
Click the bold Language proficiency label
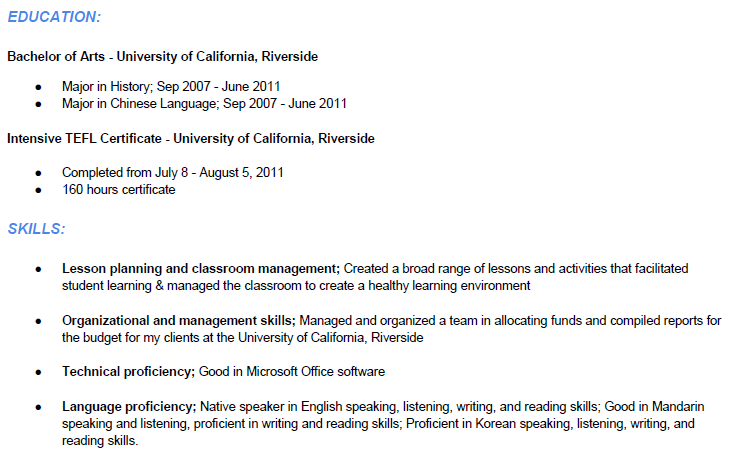128,407
